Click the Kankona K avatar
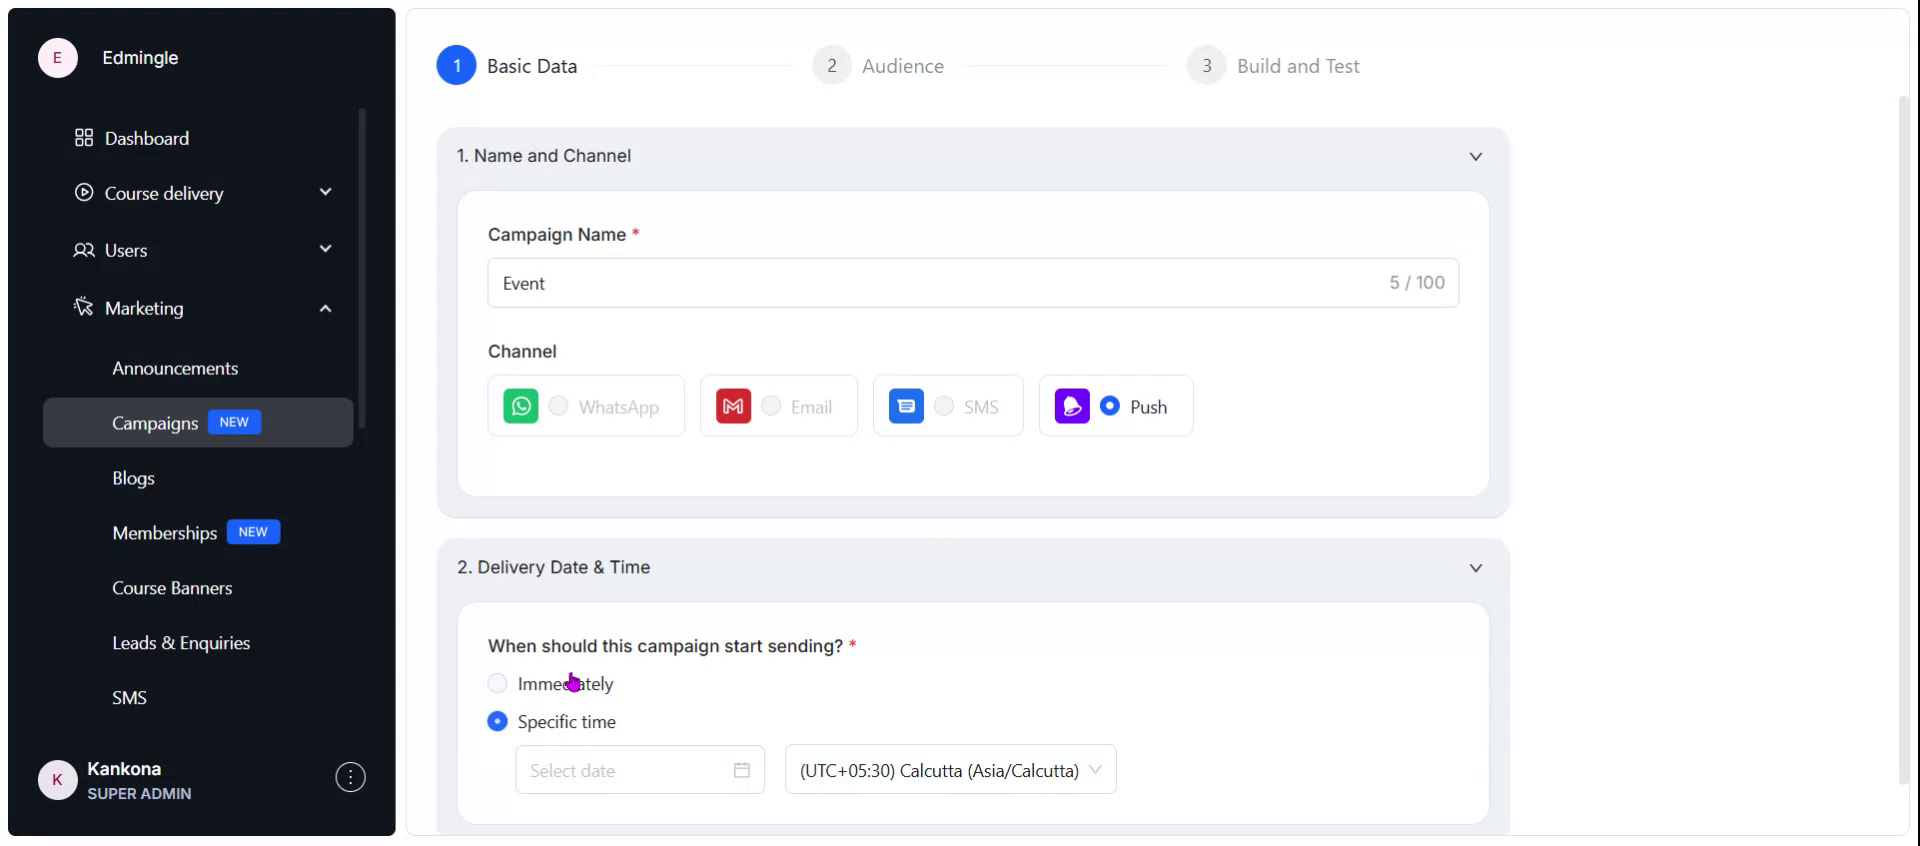 [x=57, y=780]
